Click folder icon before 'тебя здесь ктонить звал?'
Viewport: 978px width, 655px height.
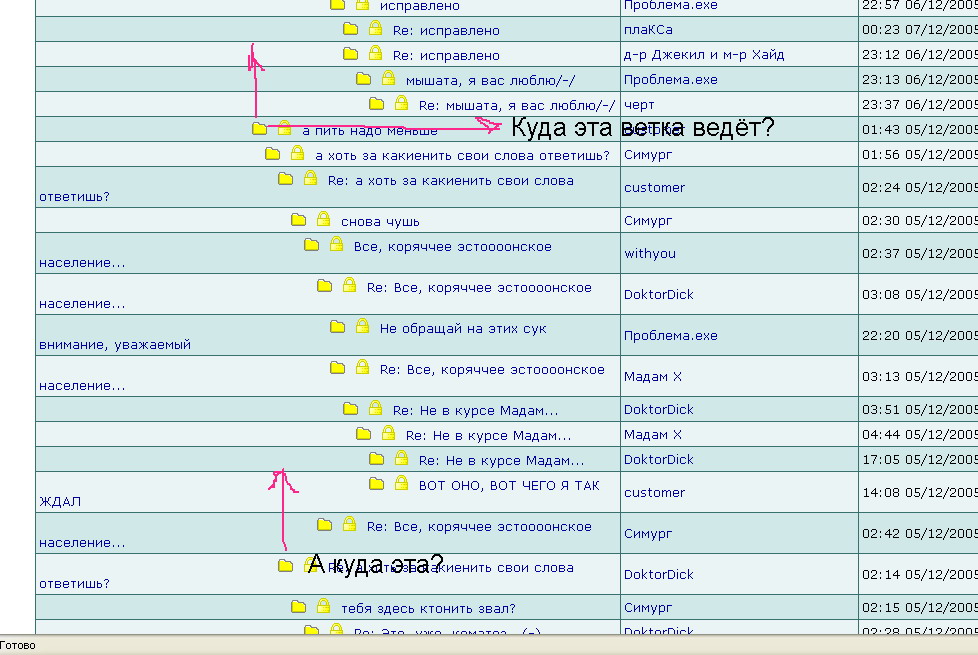(298, 606)
